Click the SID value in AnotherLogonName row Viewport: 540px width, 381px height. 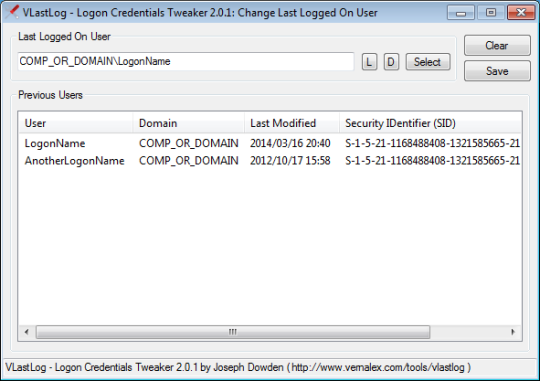point(433,161)
